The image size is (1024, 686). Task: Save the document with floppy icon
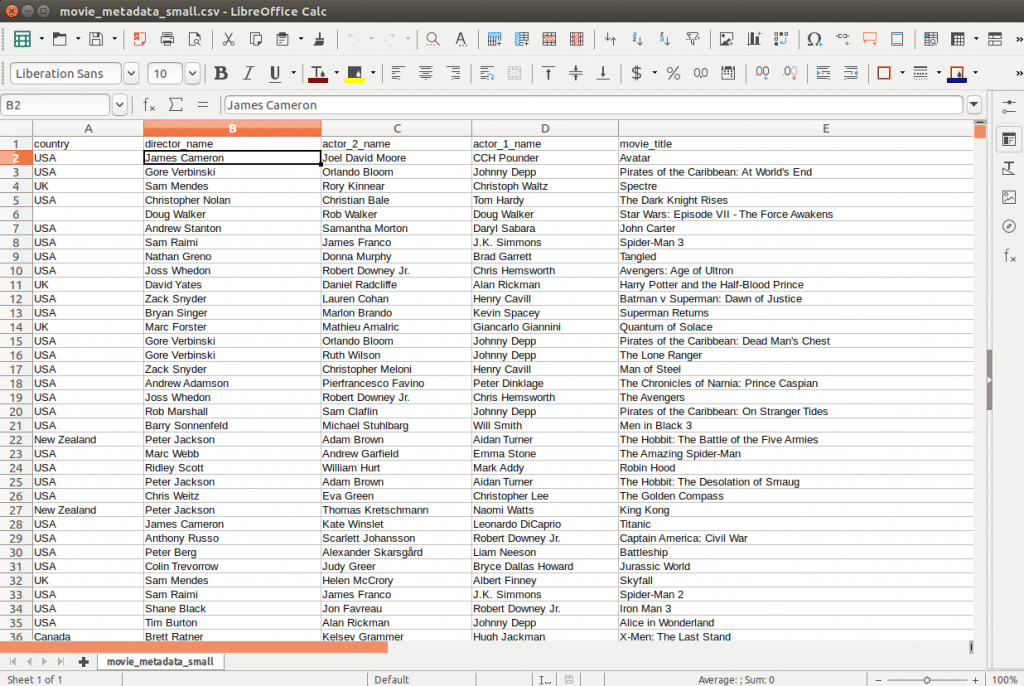(96, 39)
